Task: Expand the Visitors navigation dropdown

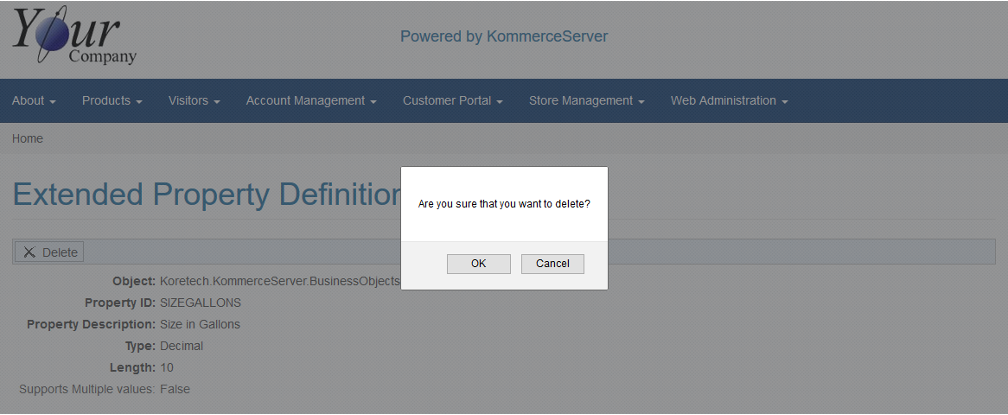Action: 194,101
